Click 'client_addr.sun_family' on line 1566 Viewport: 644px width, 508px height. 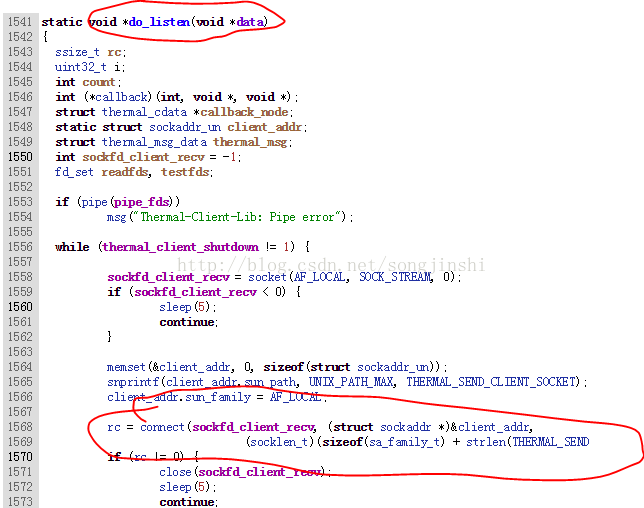click(179, 397)
